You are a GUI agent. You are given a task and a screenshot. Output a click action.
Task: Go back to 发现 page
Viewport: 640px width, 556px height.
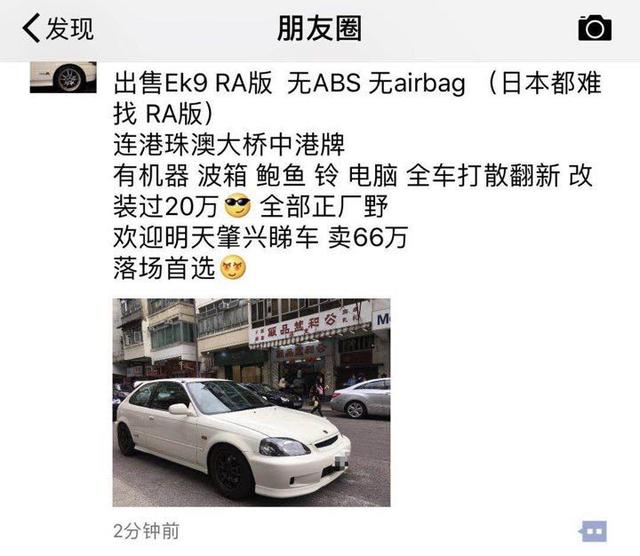coord(58,28)
